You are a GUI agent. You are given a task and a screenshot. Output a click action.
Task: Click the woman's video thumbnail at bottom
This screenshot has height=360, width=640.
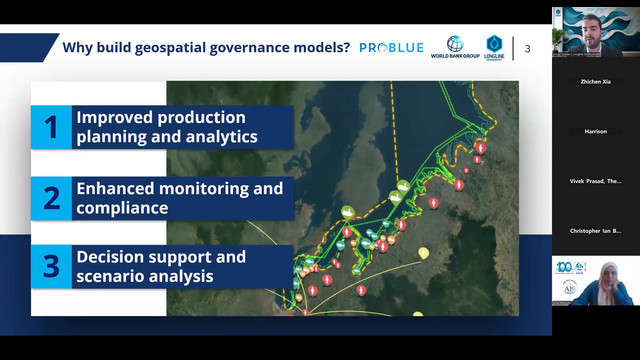coord(596,281)
